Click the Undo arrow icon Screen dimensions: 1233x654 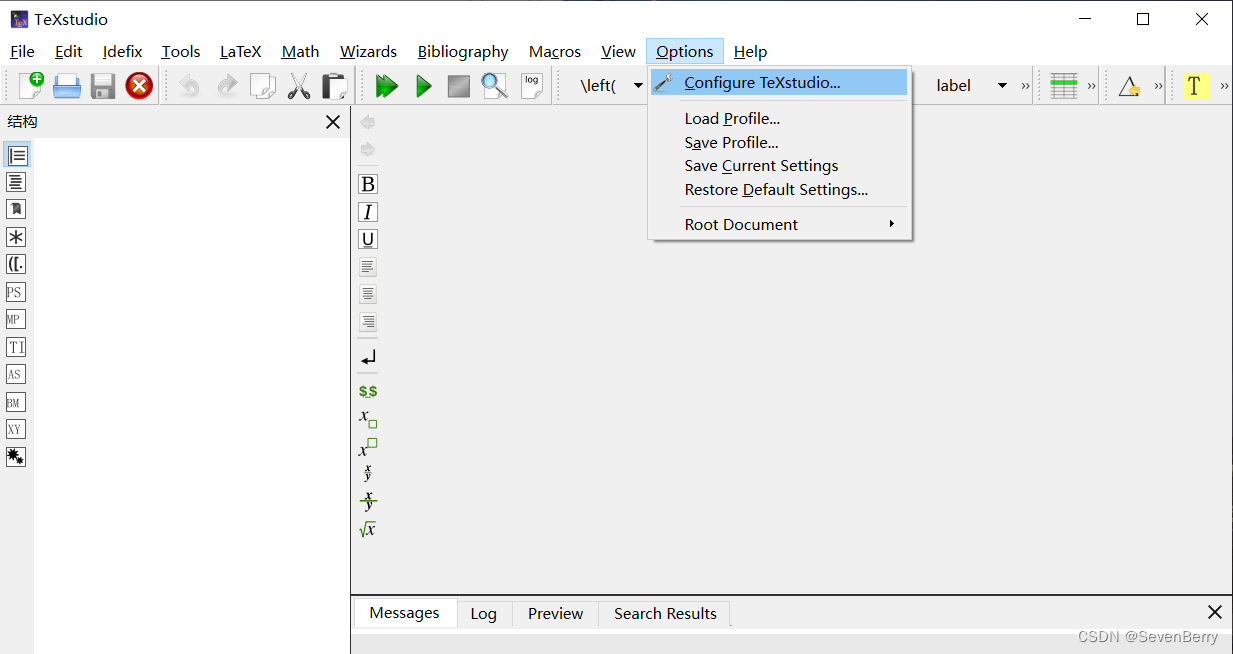click(x=189, y=86)
